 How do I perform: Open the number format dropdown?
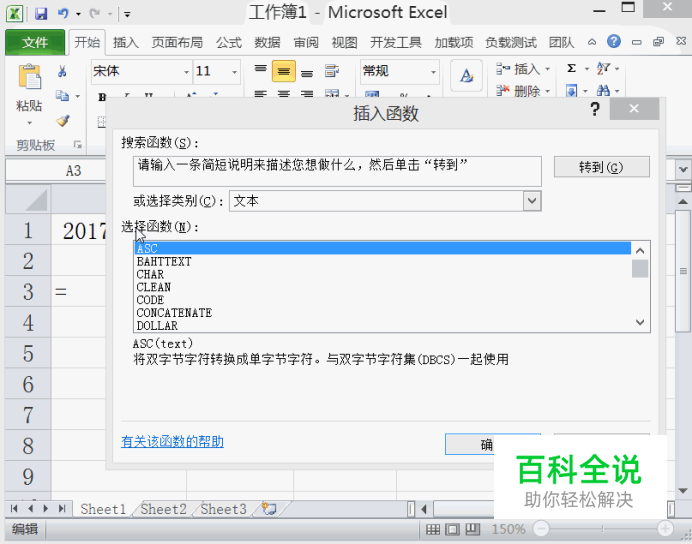click(x=433, y=71)
